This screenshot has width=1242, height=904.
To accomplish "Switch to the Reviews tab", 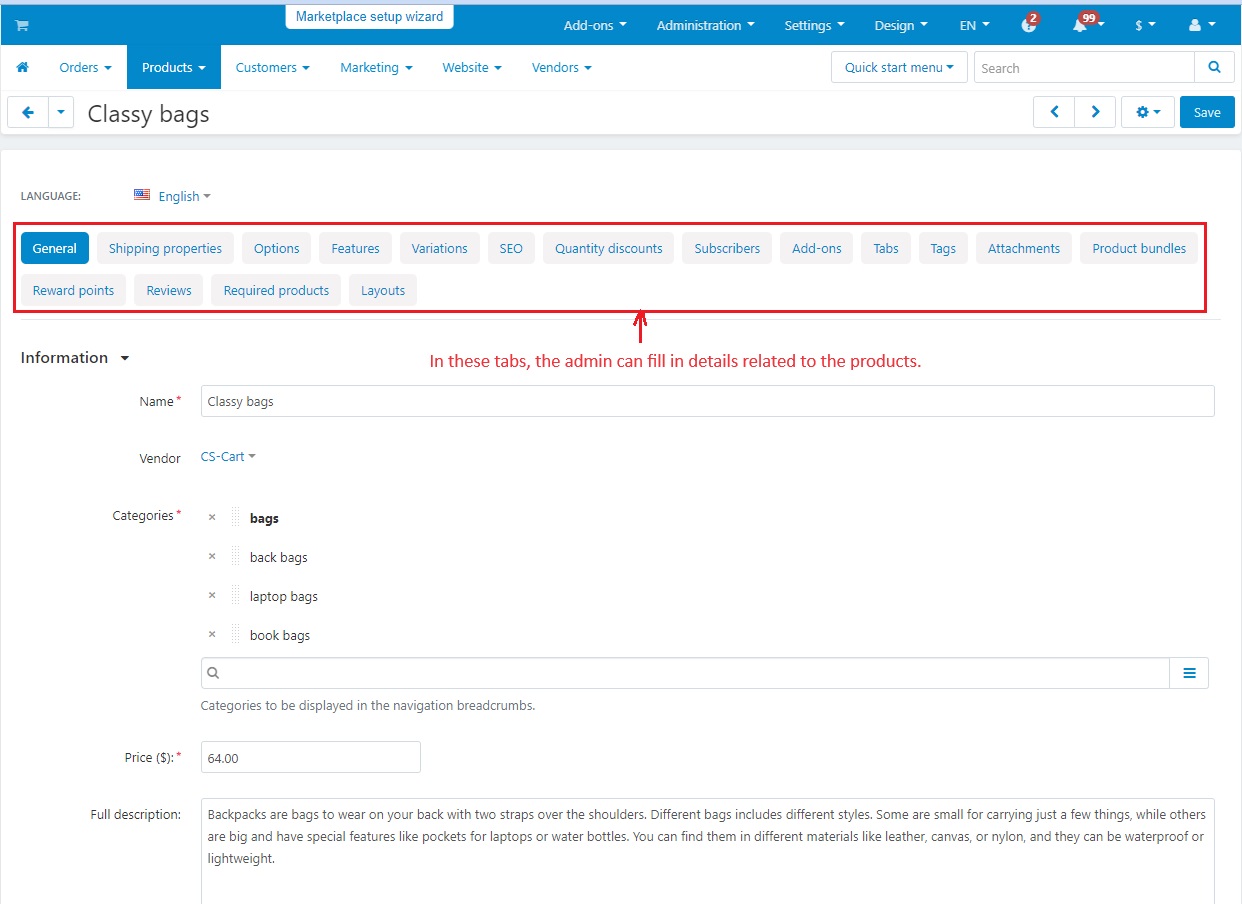I will [169, 290].
